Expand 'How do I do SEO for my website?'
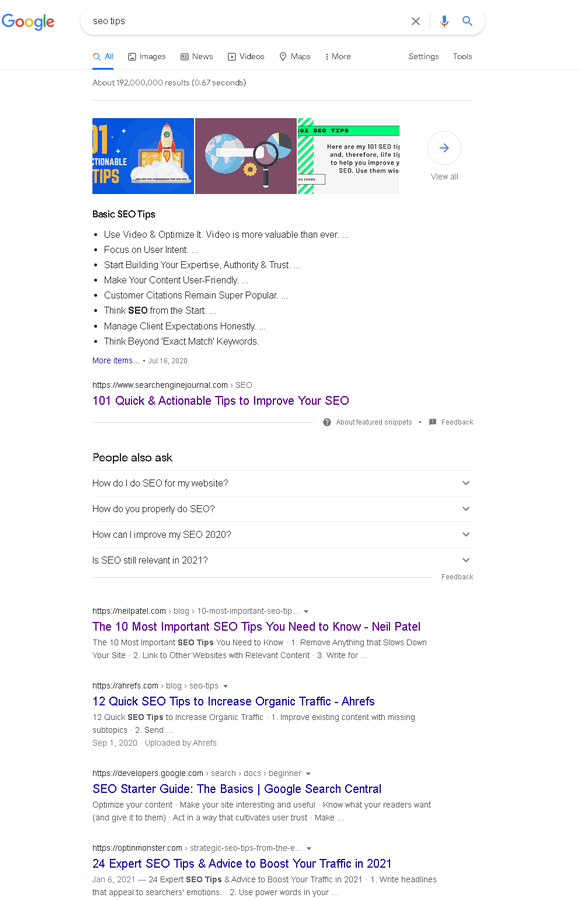 coord(282,483)
